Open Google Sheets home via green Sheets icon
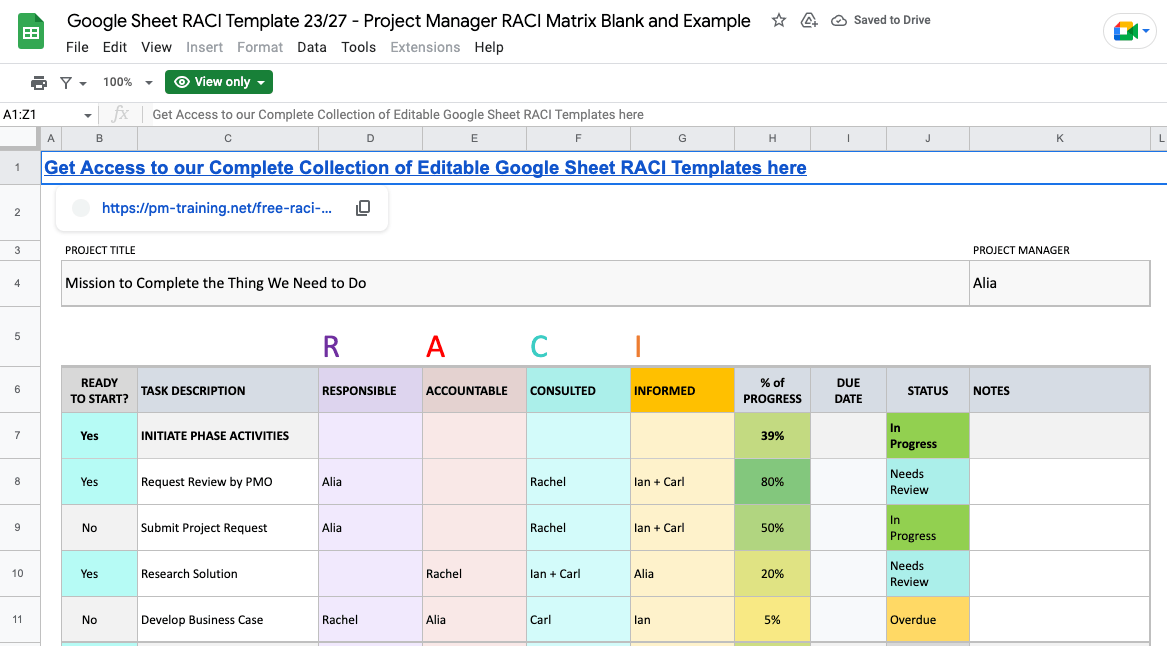This screenshot has width=1167, height=646. [x=30, y=31]
